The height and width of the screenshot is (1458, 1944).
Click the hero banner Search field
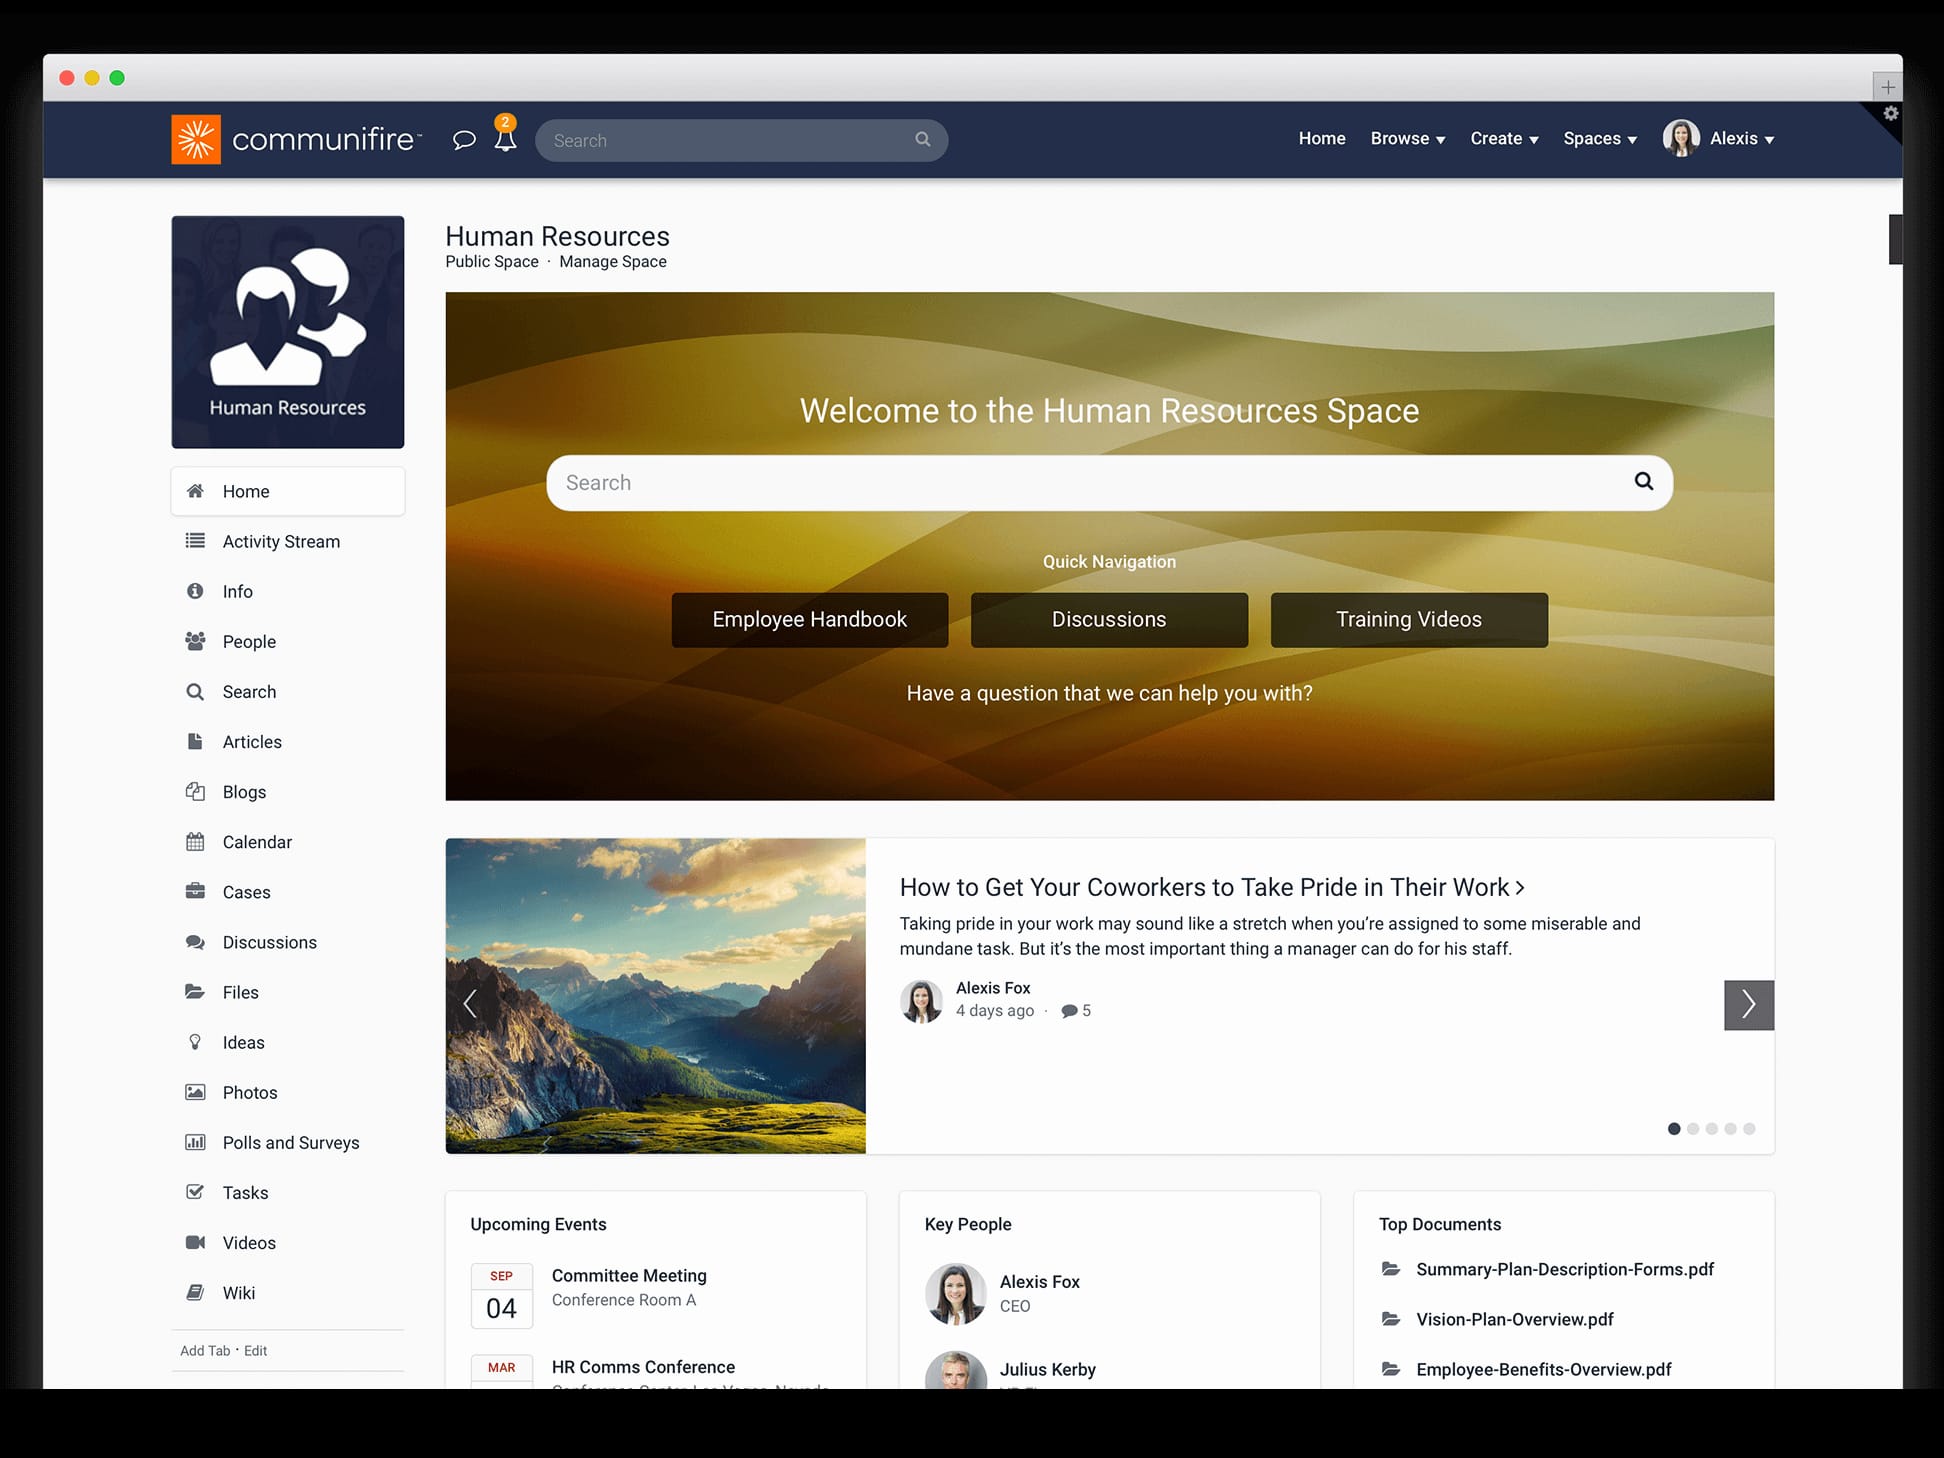tap(1109, 483)
